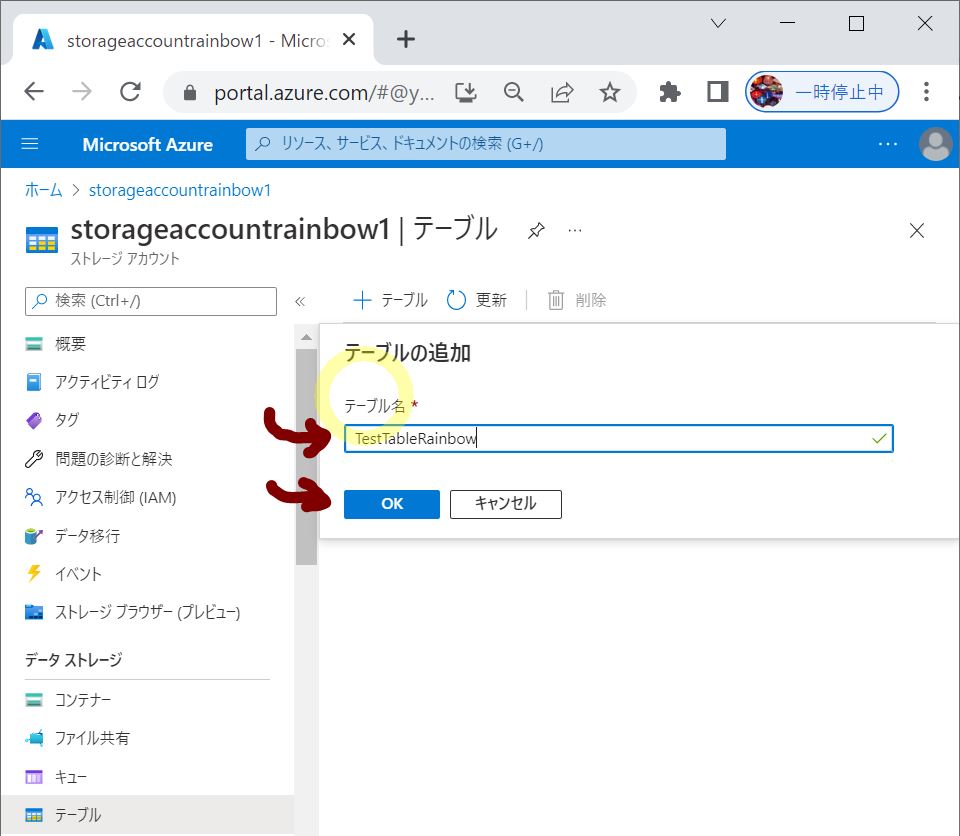Select テーブル in the sidebar menu
Screen dimensions: 960x836
147,815
